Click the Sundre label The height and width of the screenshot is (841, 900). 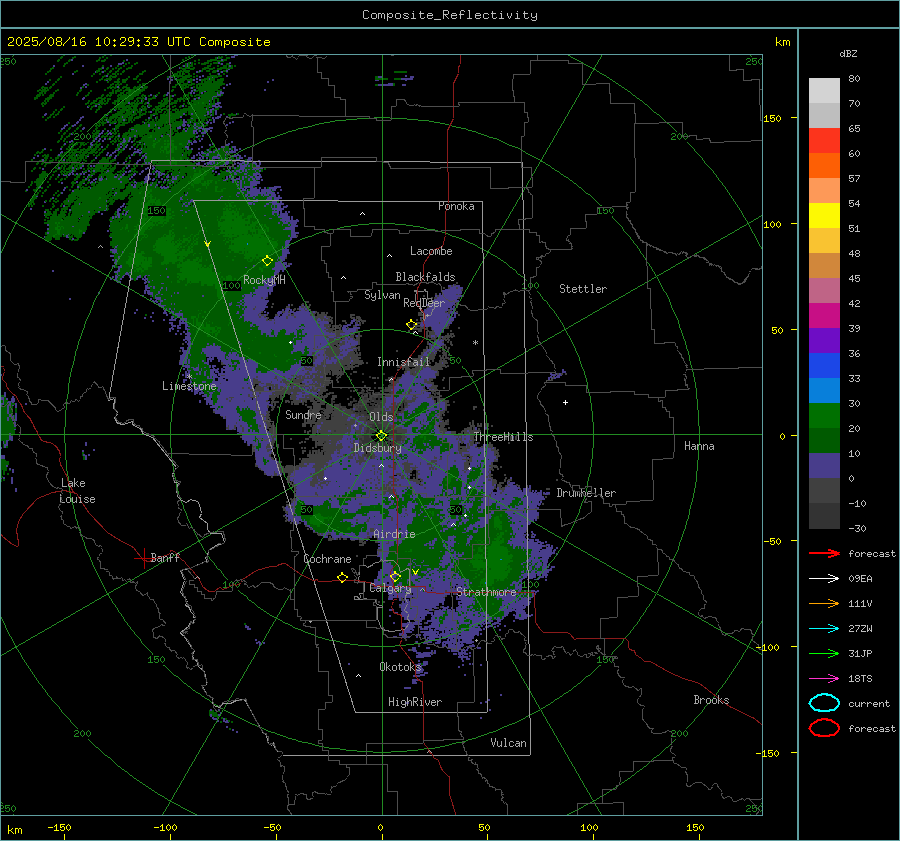[x=303, y=414]
